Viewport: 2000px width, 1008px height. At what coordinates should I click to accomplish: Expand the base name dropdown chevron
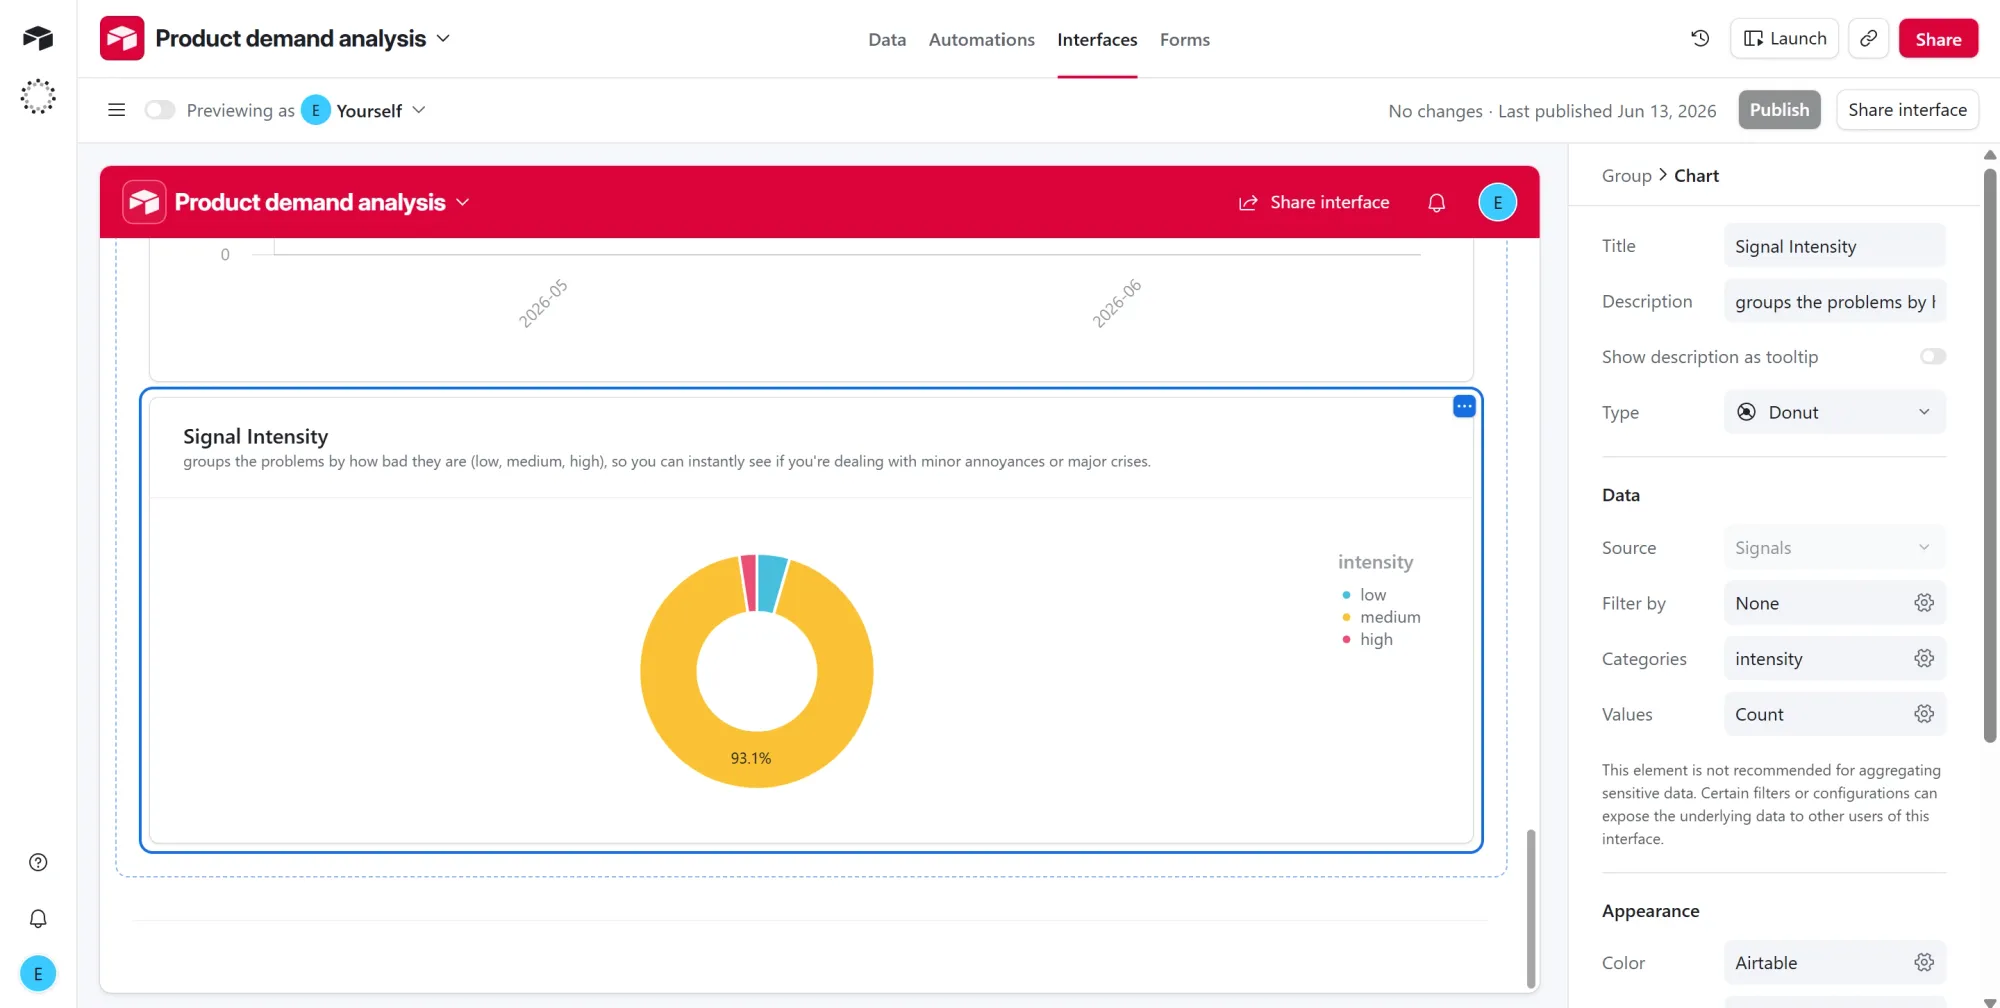444,38
